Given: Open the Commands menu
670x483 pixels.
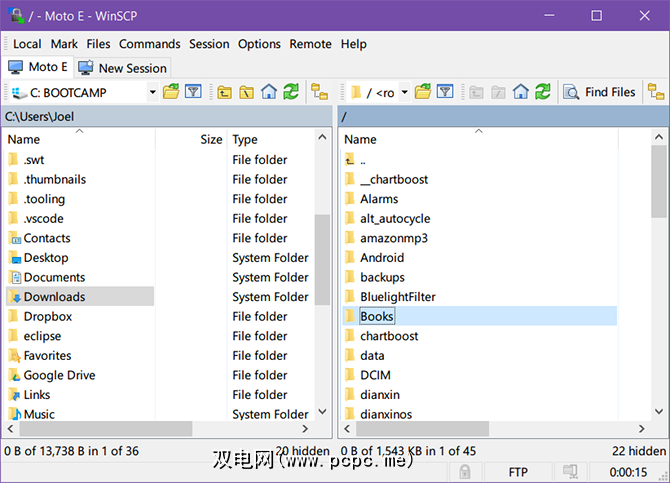Looking at the screenshot, I should 150,44.
